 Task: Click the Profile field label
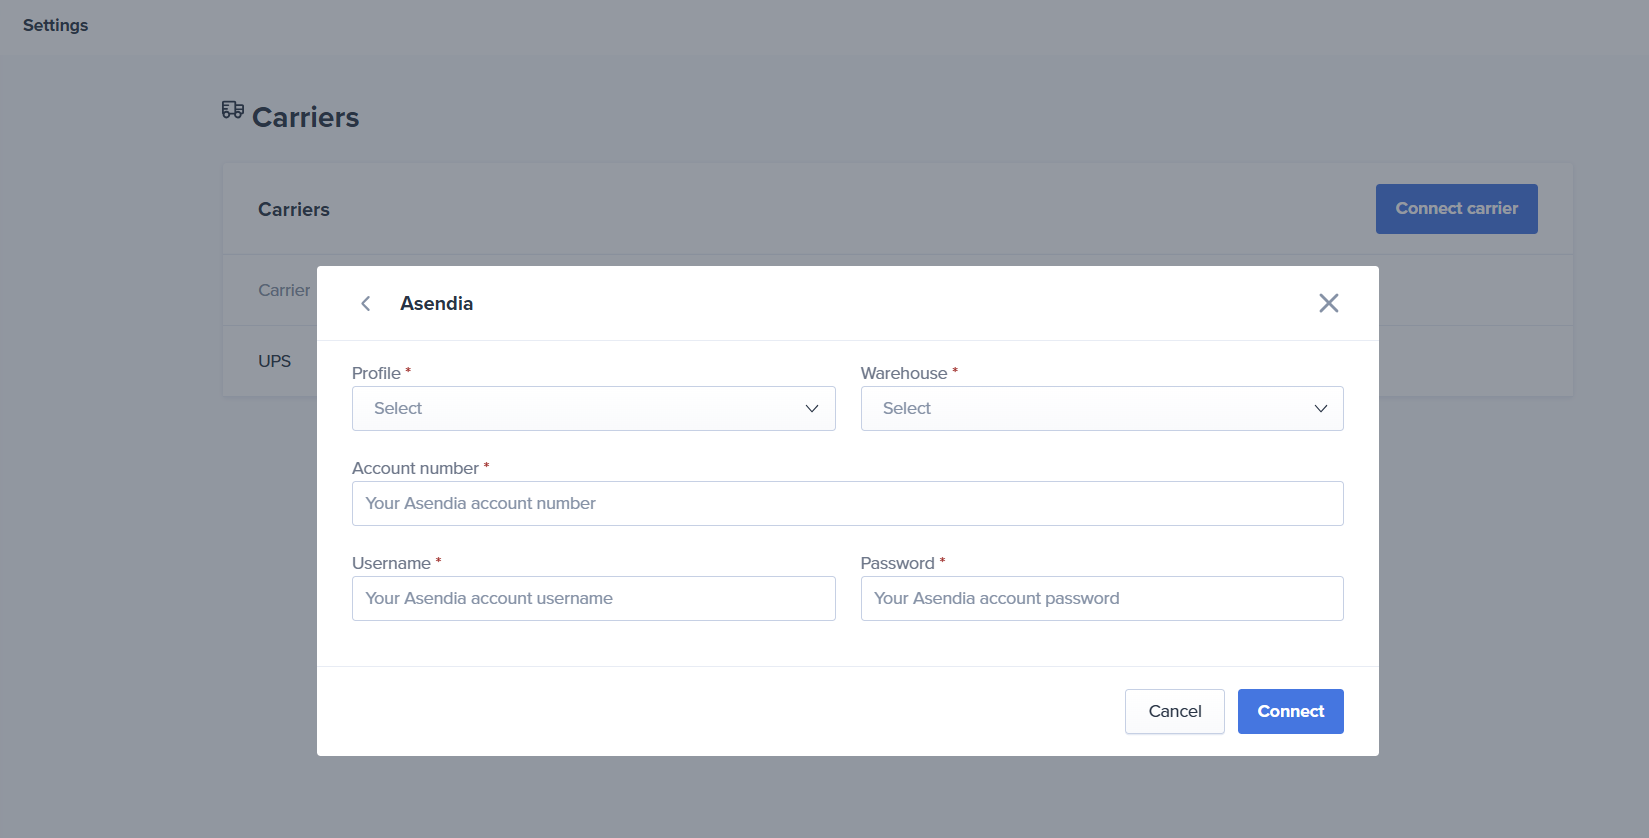tap(376, 373)
